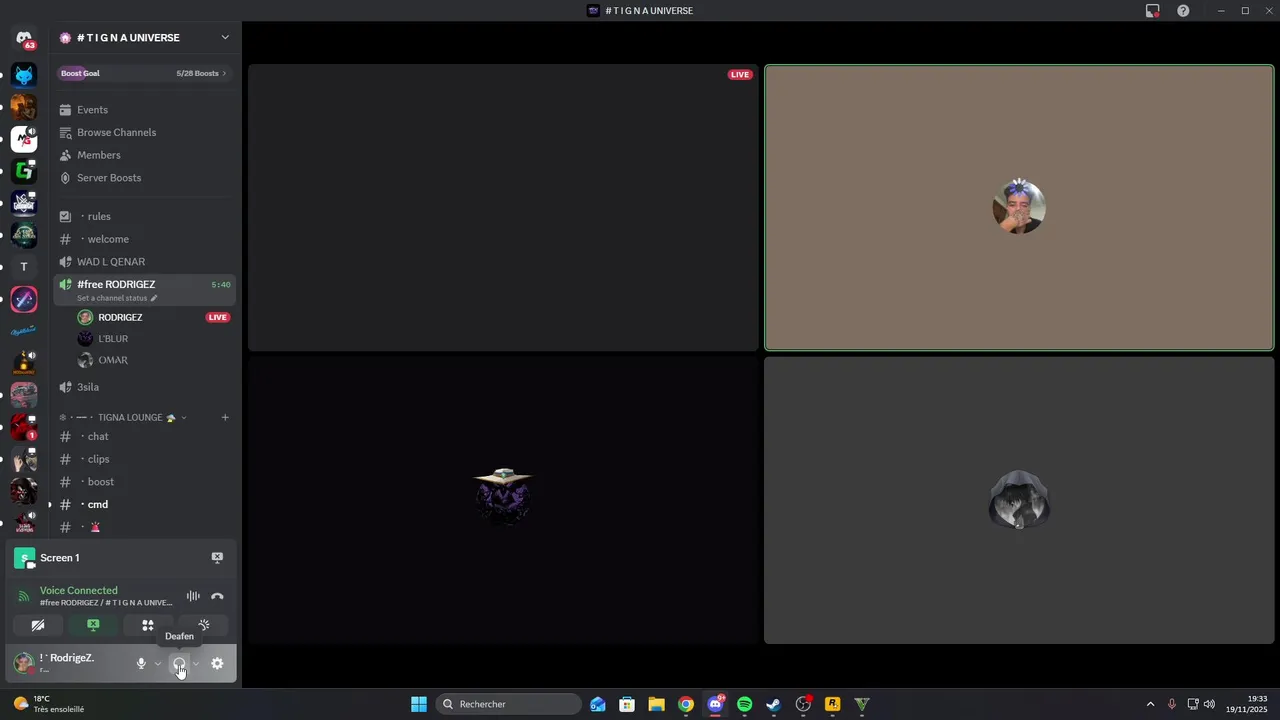Open activities launcher button

coord(148,625)
